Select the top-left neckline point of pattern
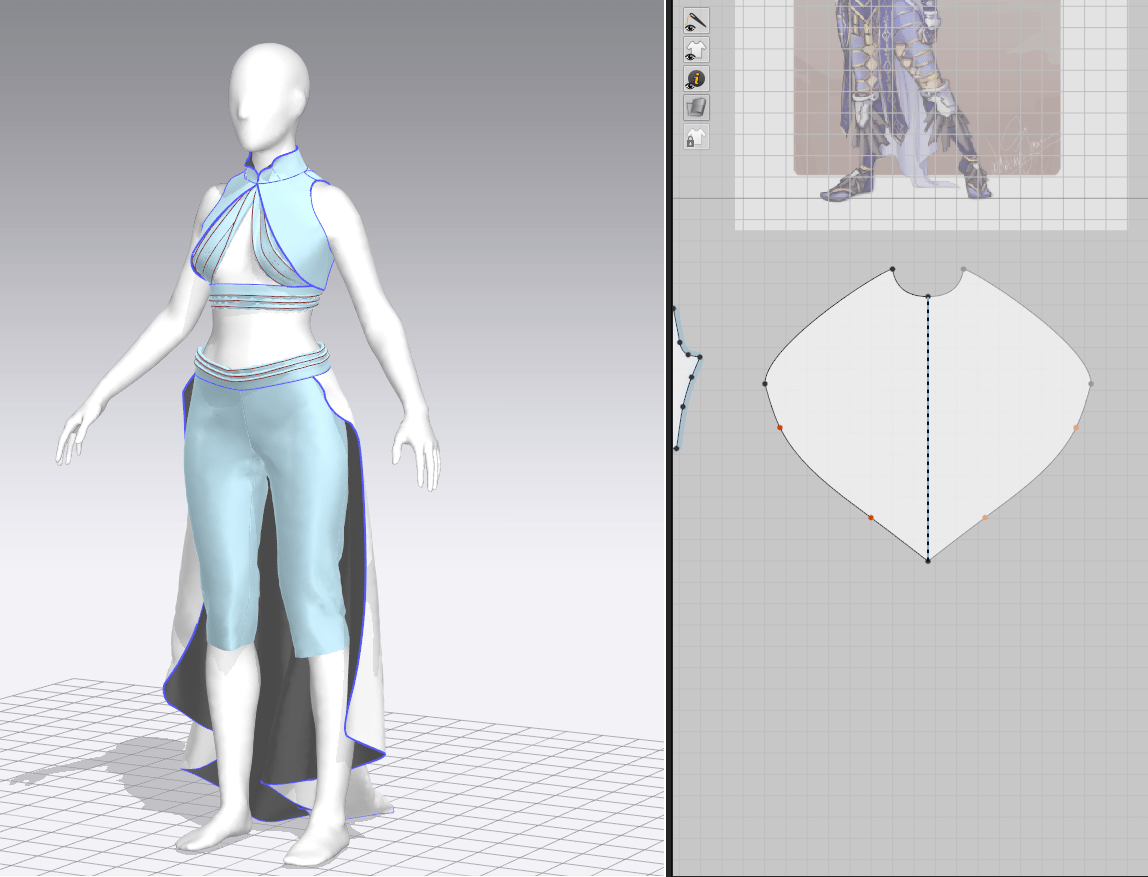This screenshot has height=877, width=1148. [x=892, y=269]
